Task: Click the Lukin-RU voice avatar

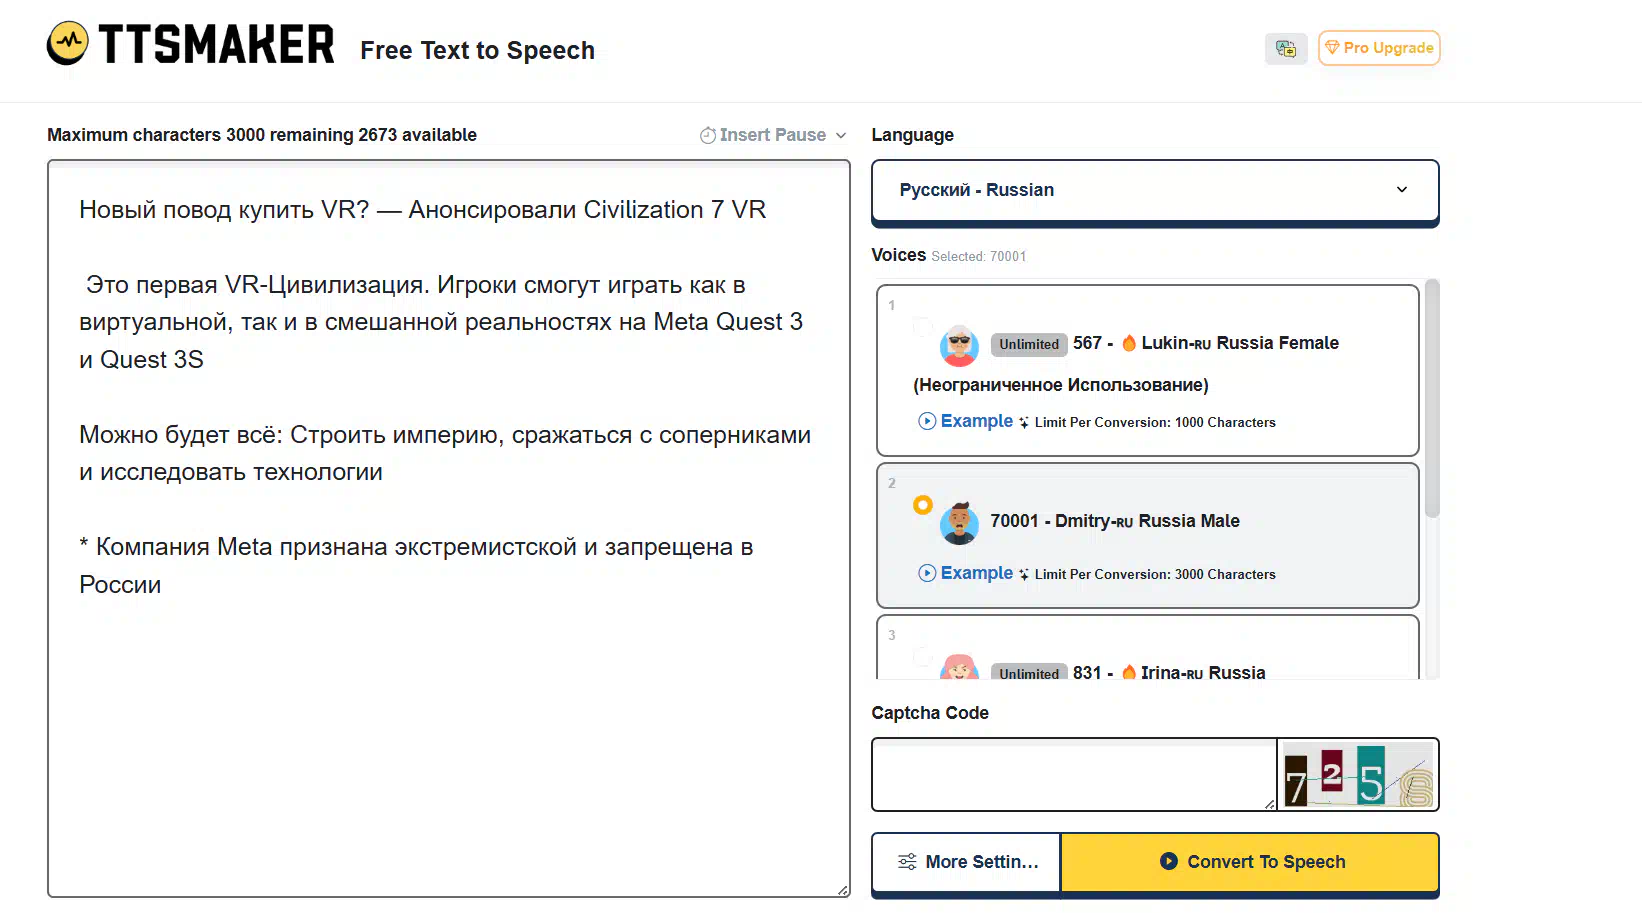Action: [x=959, y=345]
